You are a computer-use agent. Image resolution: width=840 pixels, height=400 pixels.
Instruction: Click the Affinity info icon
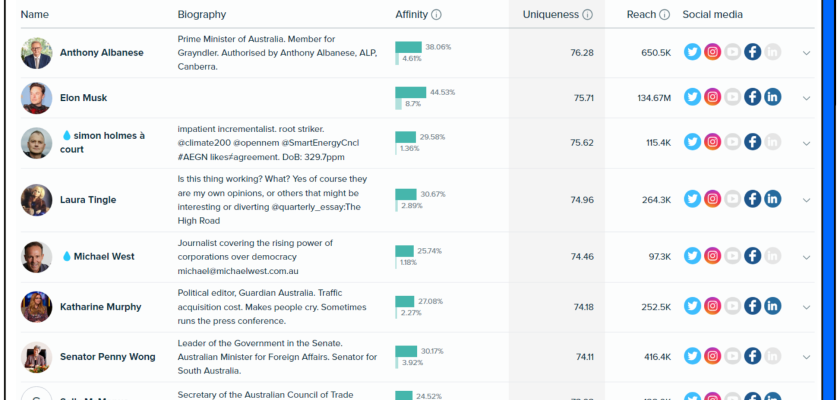437,15
